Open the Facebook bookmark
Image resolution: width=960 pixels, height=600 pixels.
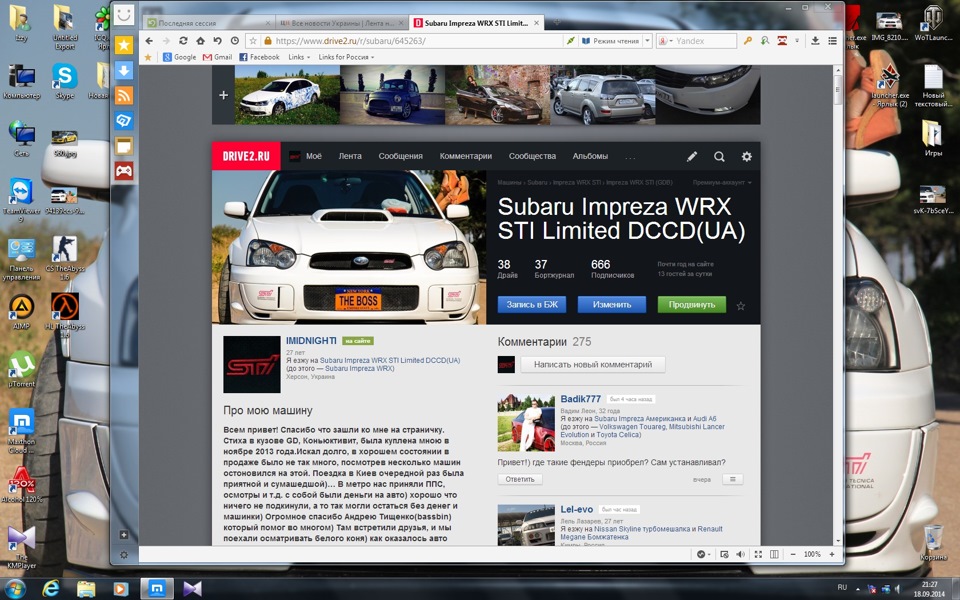[x=259, y=57]
